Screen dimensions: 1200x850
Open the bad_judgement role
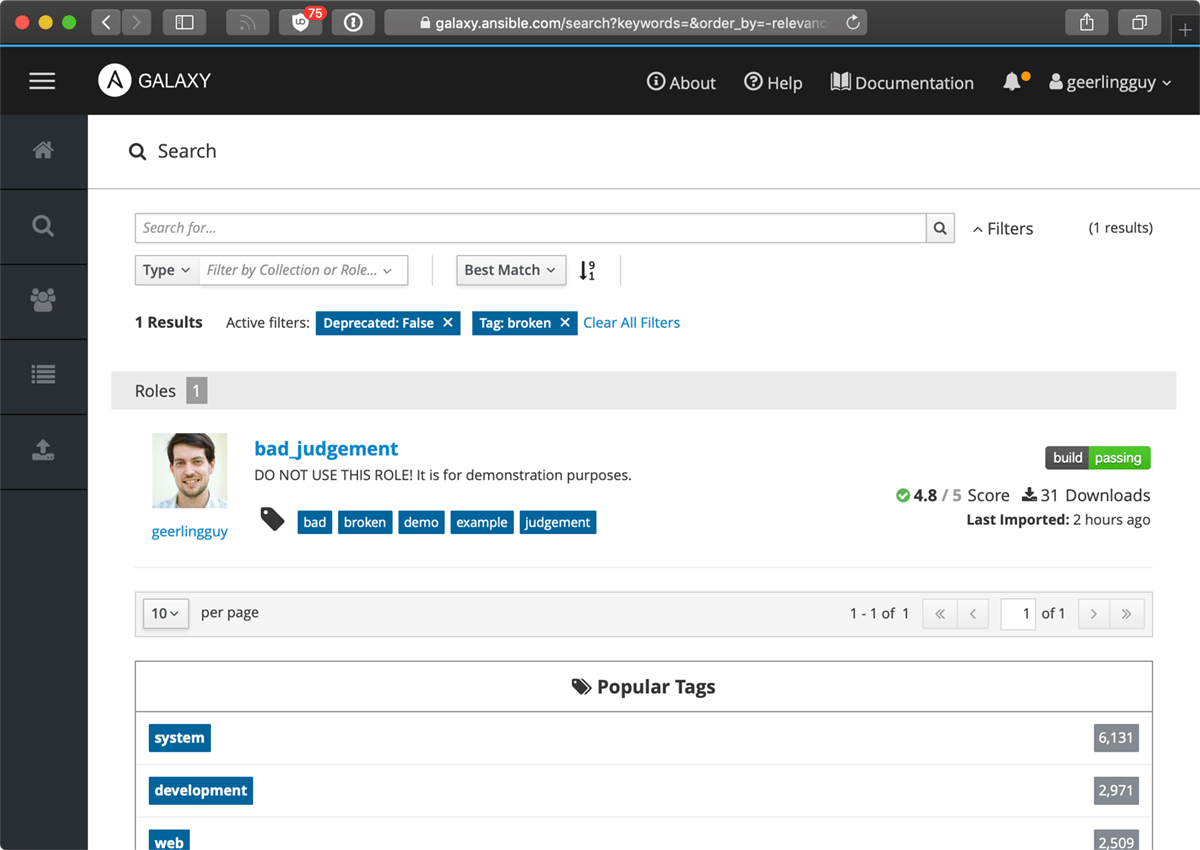[326, 448]
